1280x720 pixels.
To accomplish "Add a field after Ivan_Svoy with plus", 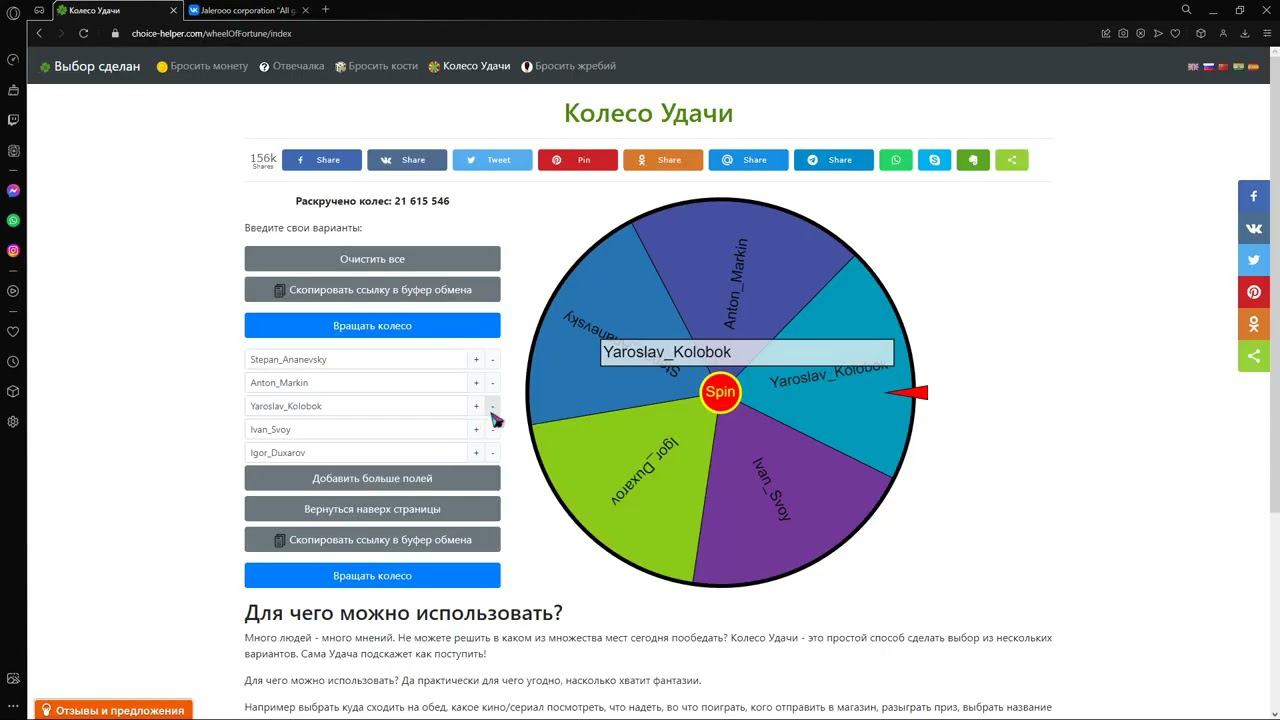I will pyautogui.click(x=476, y=429).
